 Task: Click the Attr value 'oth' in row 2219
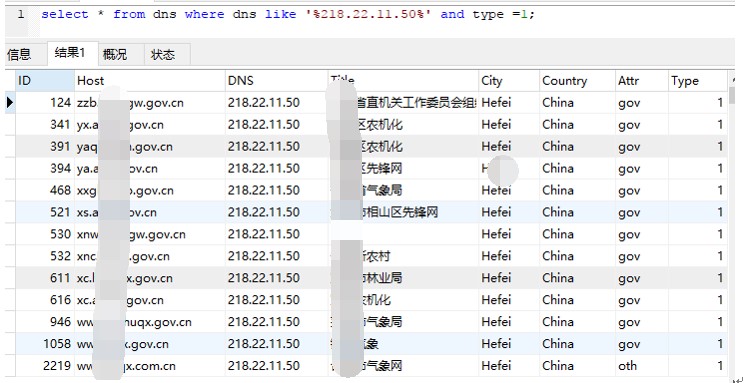pos(642,365)
